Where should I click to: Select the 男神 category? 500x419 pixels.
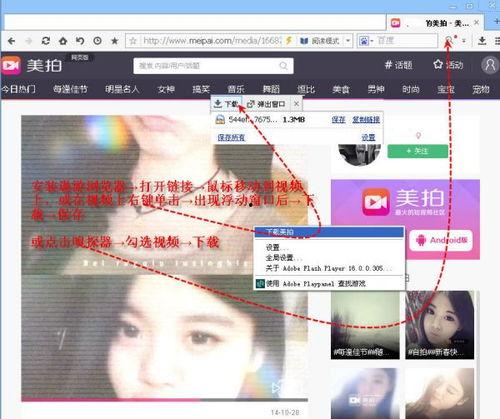point(376,89)
